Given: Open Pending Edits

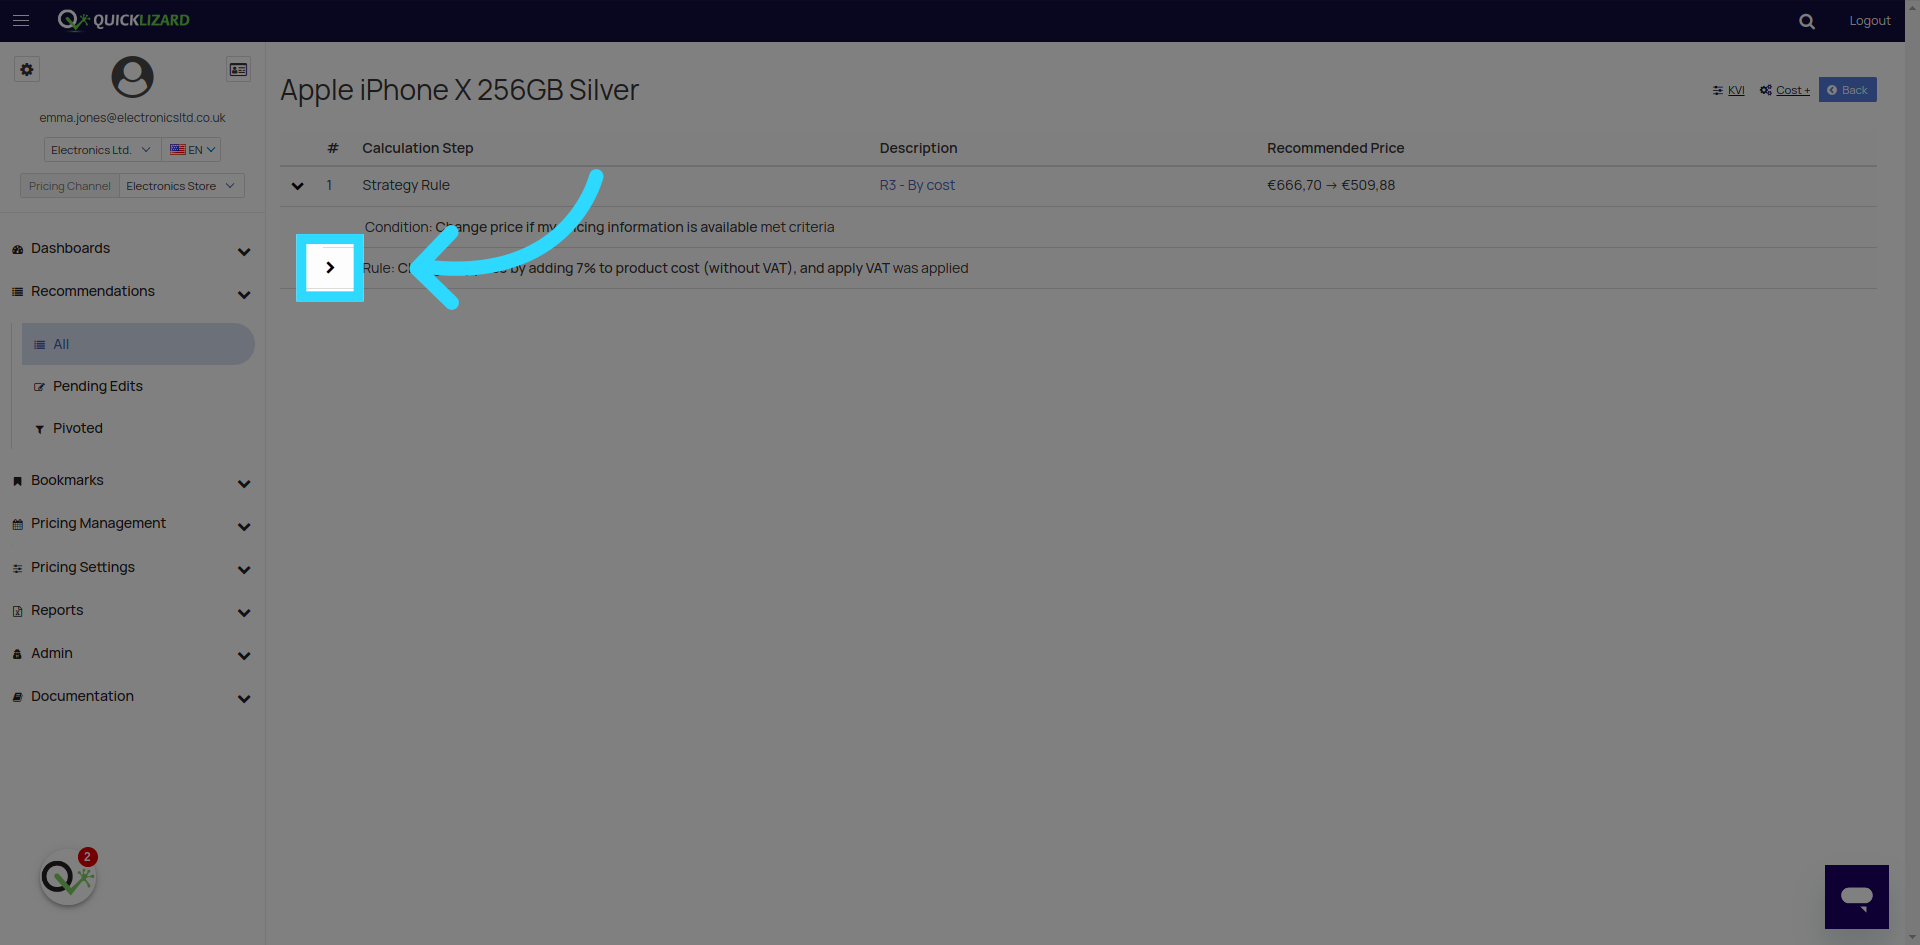Looking at the screenshot, I should pyautogui.click(x=98, y=386).
